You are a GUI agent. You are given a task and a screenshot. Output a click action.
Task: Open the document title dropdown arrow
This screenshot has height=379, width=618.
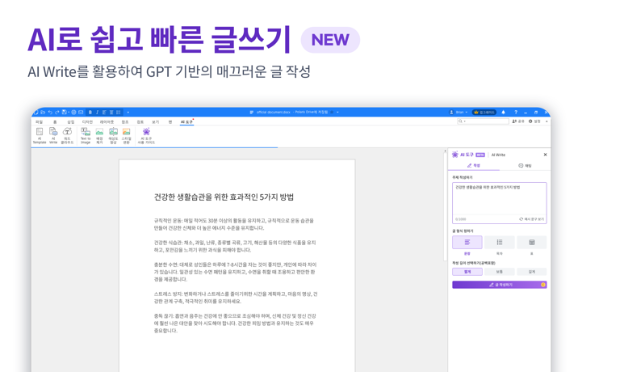pos(337,112)
